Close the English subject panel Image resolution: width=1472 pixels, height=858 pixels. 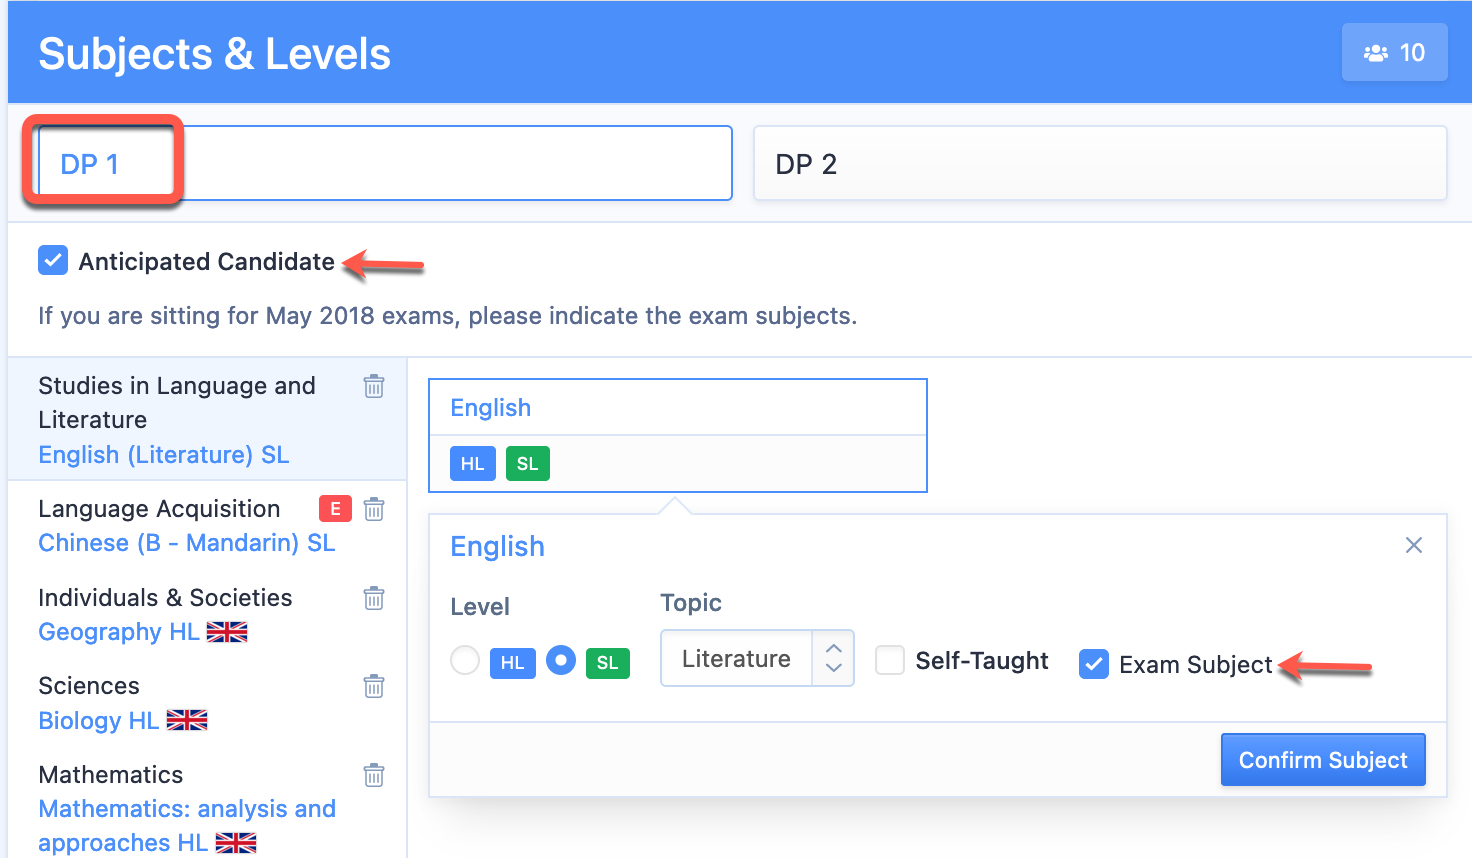(1414, 545)
